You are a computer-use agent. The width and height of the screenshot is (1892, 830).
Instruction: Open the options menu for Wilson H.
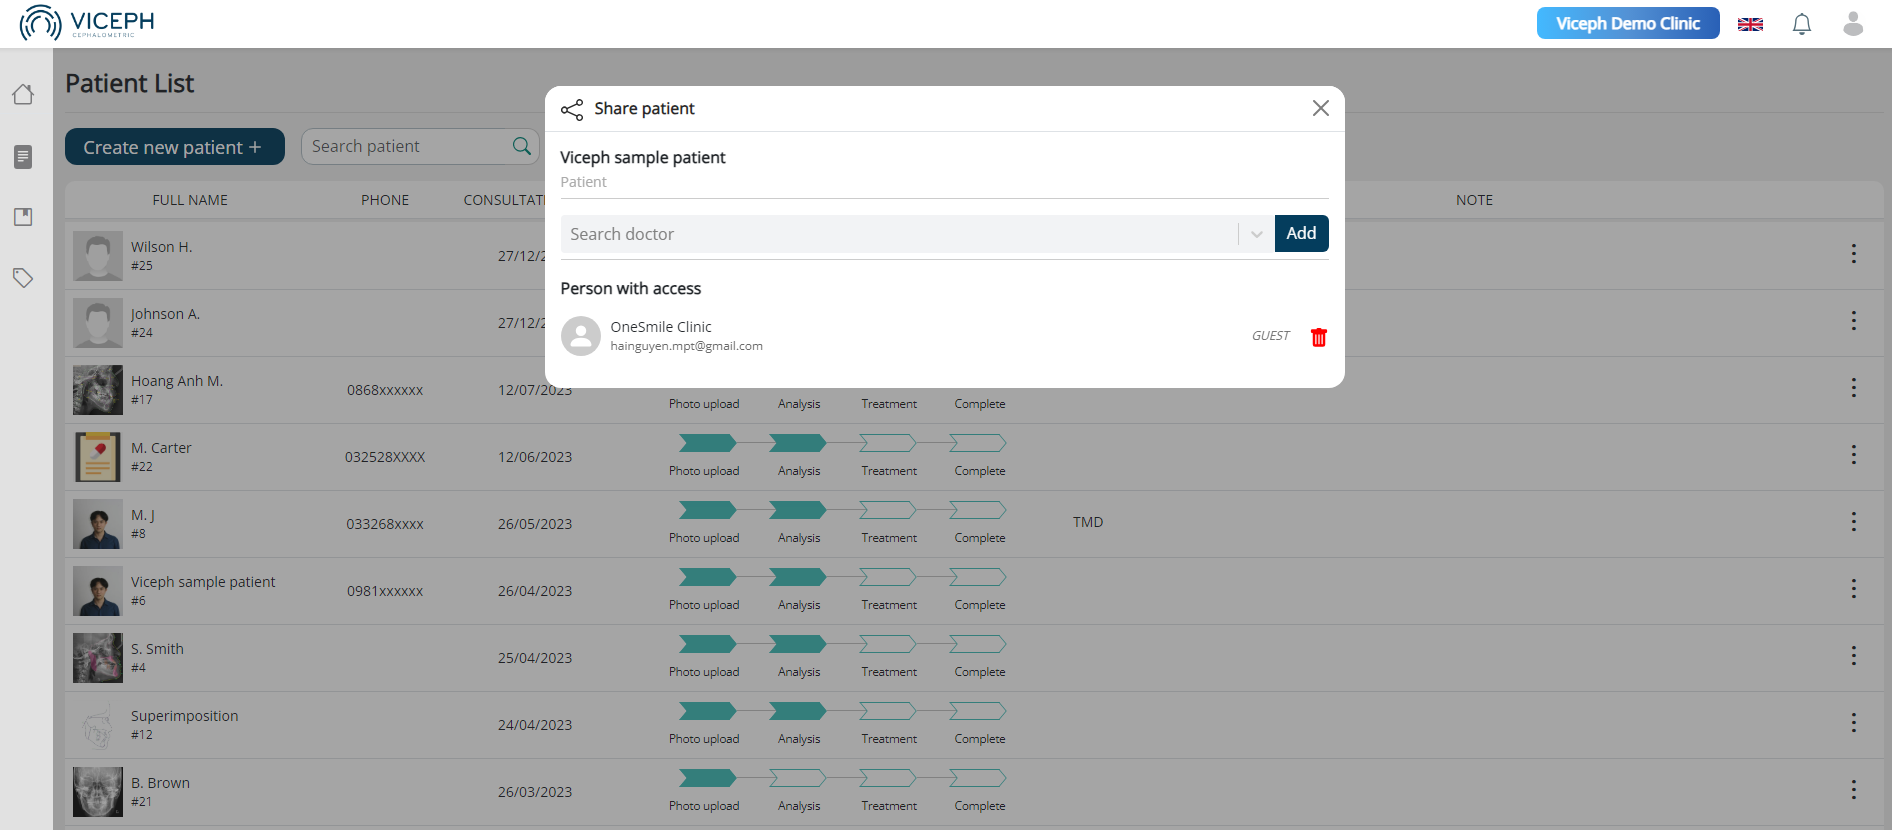point(1852,254)
